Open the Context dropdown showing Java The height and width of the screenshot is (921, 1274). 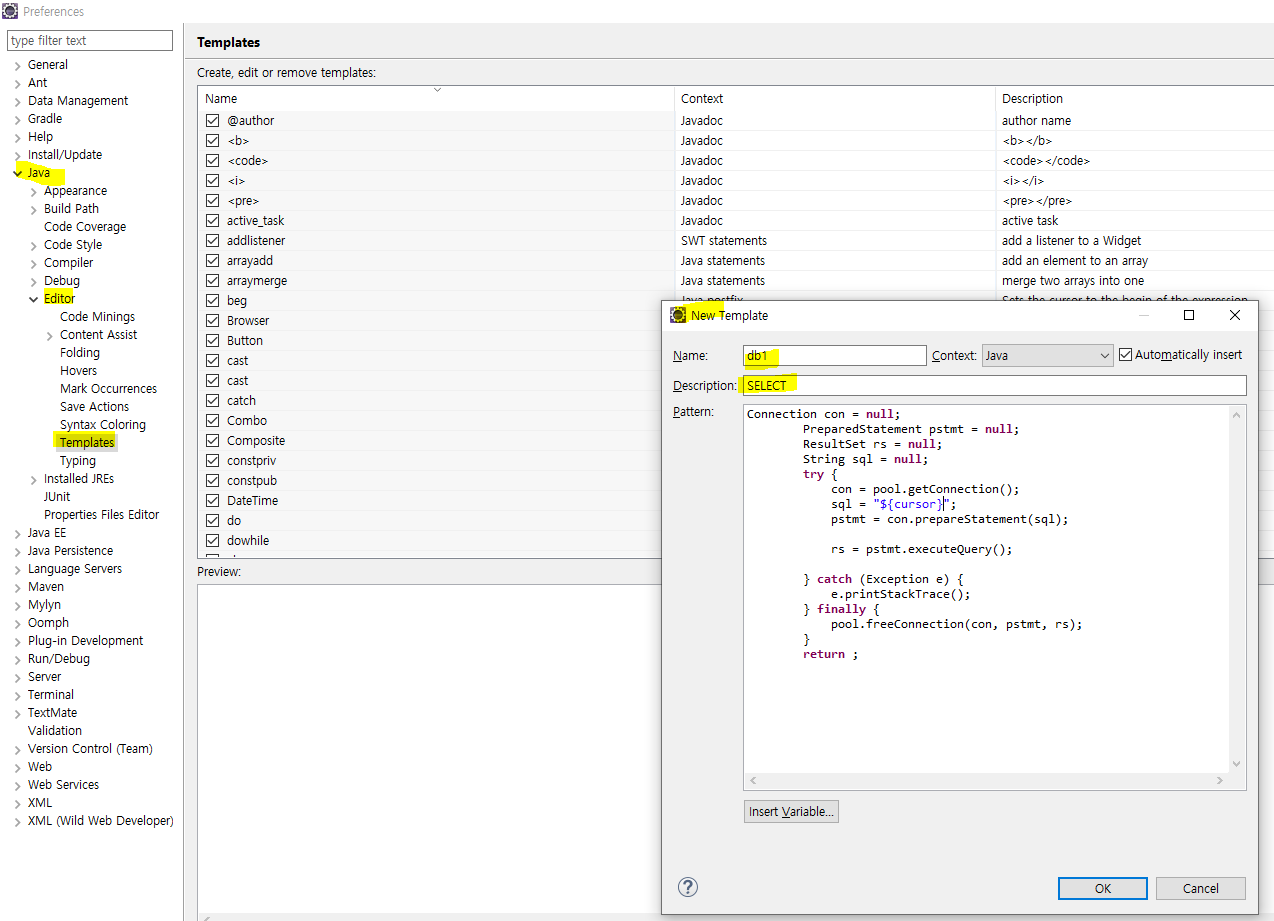[x=1047, y=355]
